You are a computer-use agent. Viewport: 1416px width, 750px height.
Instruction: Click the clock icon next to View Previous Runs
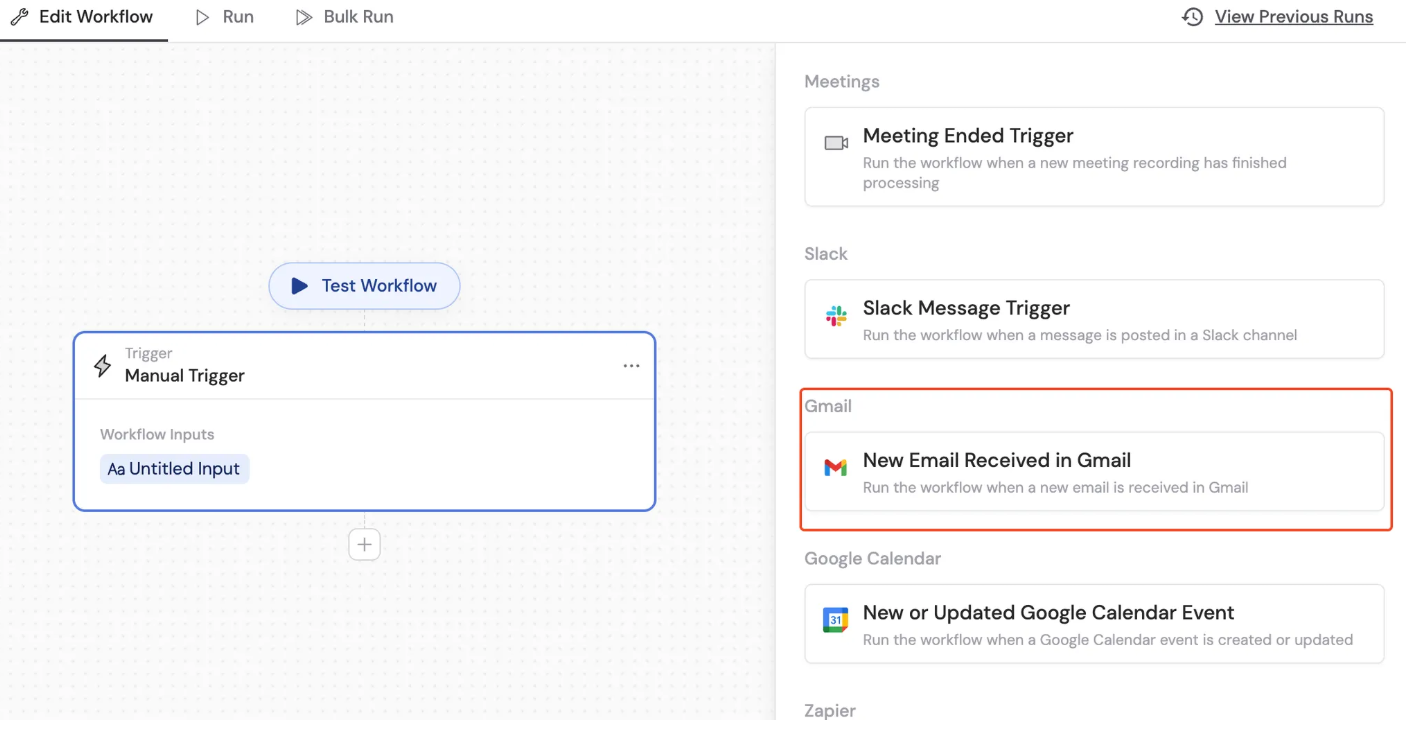click(x=1190, y=16)
